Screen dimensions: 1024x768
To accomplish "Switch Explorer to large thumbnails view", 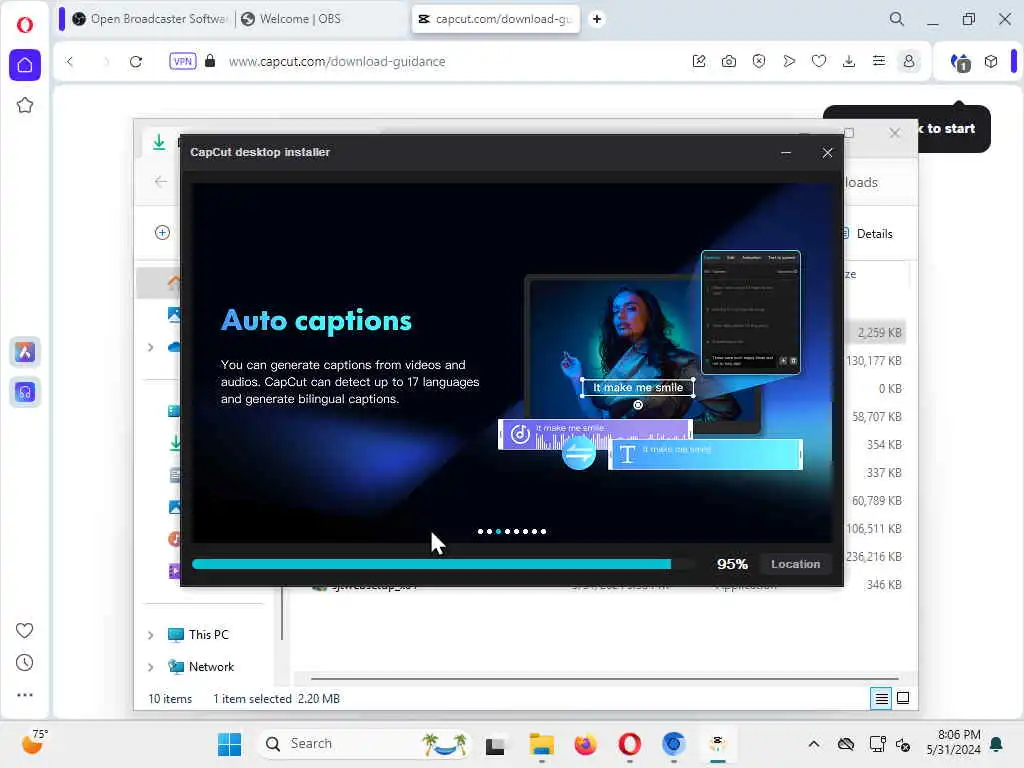I will tap(903, 698).
